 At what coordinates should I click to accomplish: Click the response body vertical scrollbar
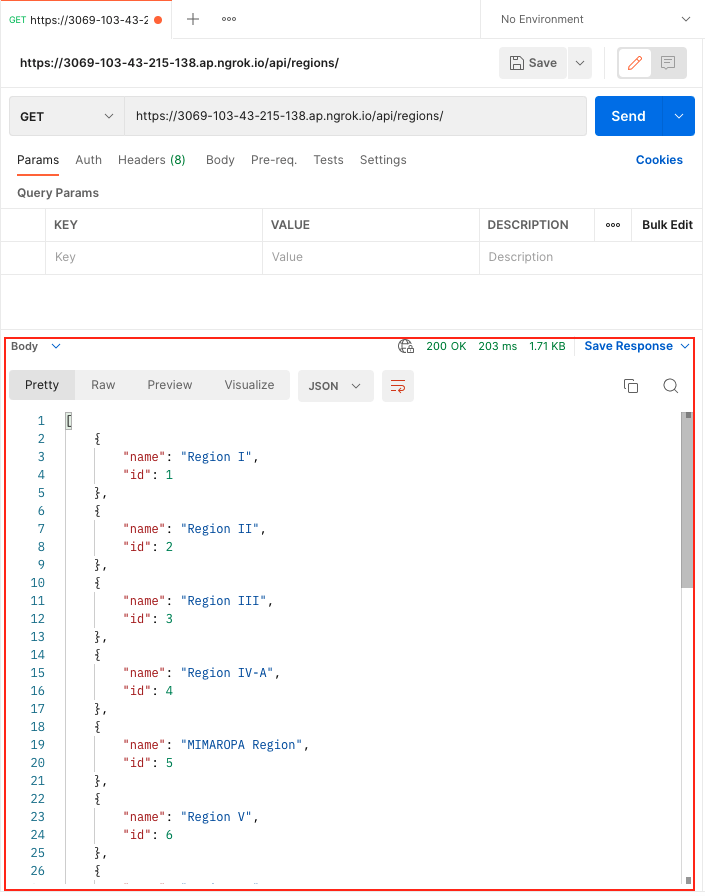686,500
